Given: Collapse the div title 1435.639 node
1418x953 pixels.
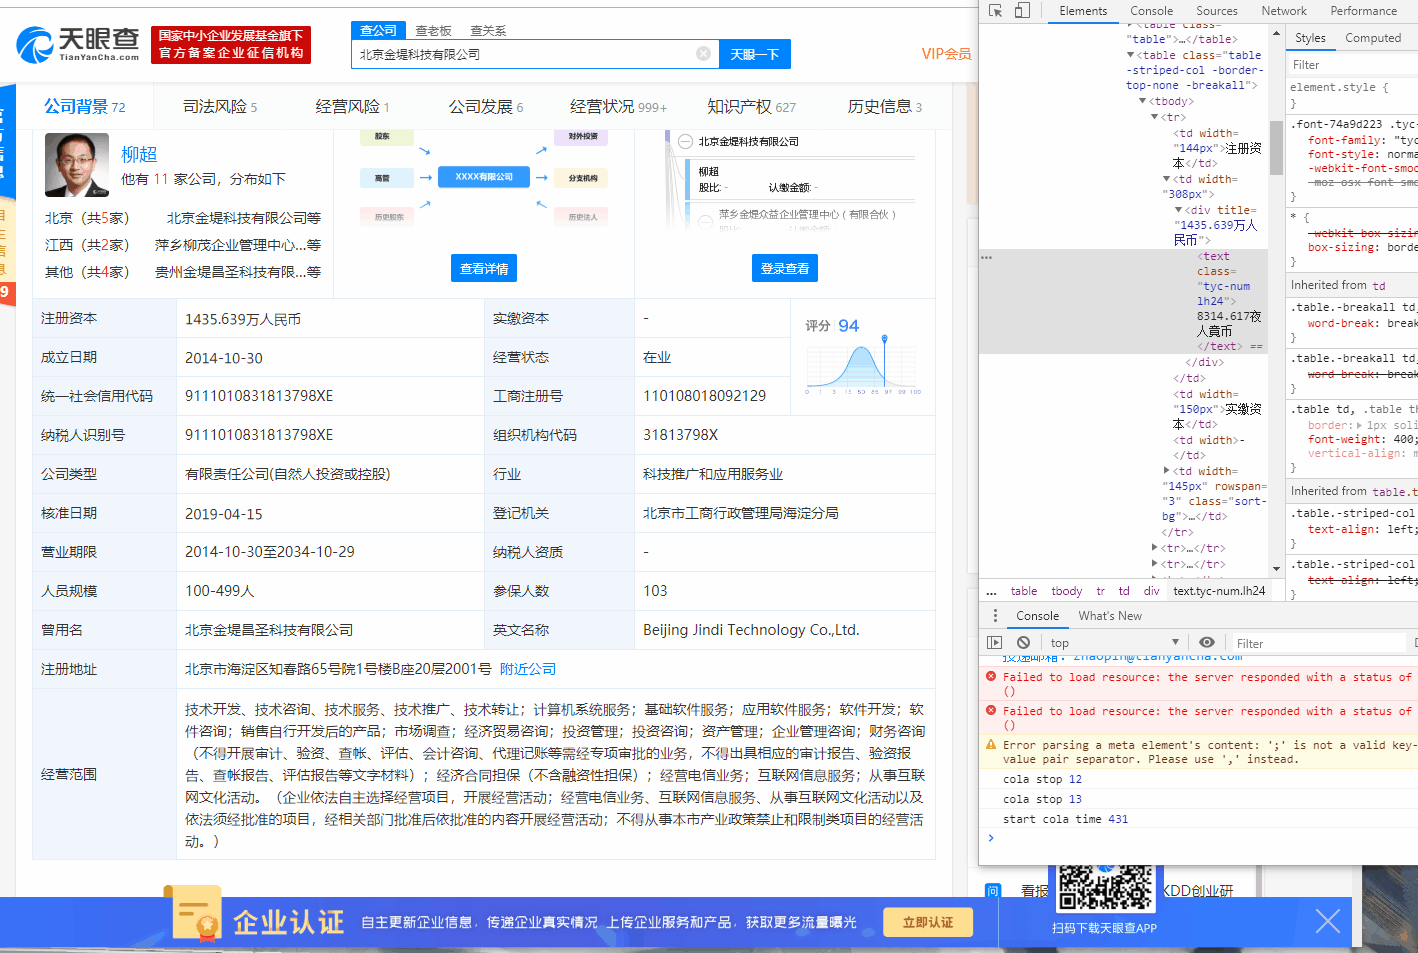Looking at the screenshot, I should coord(1179,210).
